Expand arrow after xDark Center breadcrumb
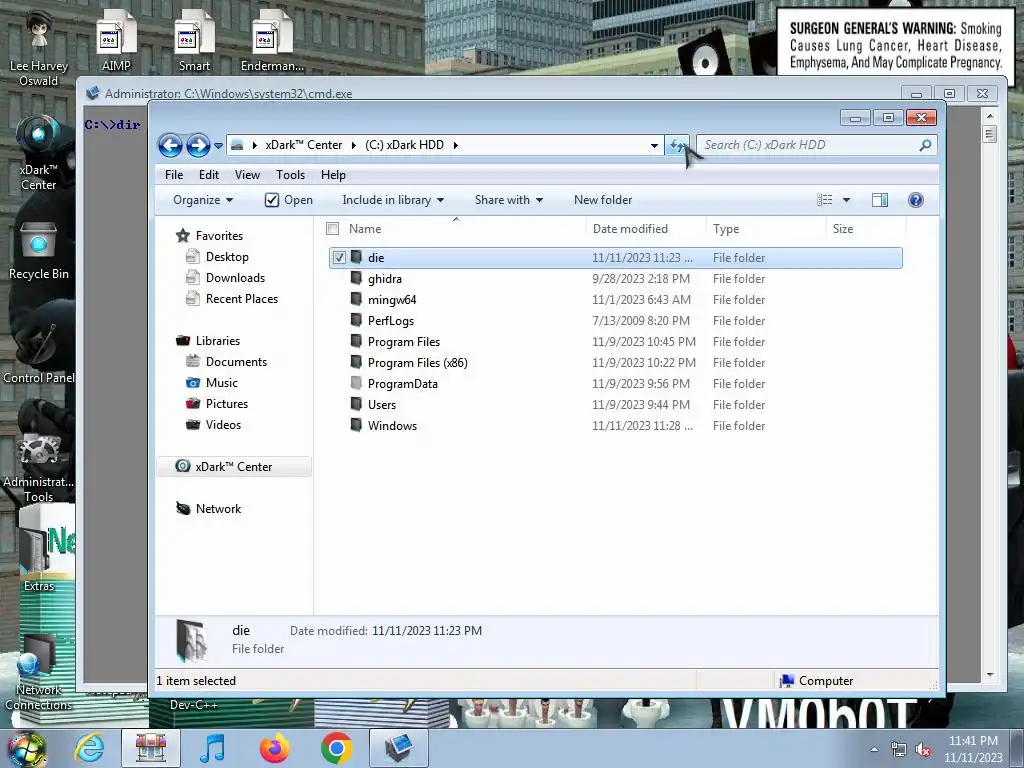Image resolution: width=1024 pixels, height=768 pixels. 353,145
